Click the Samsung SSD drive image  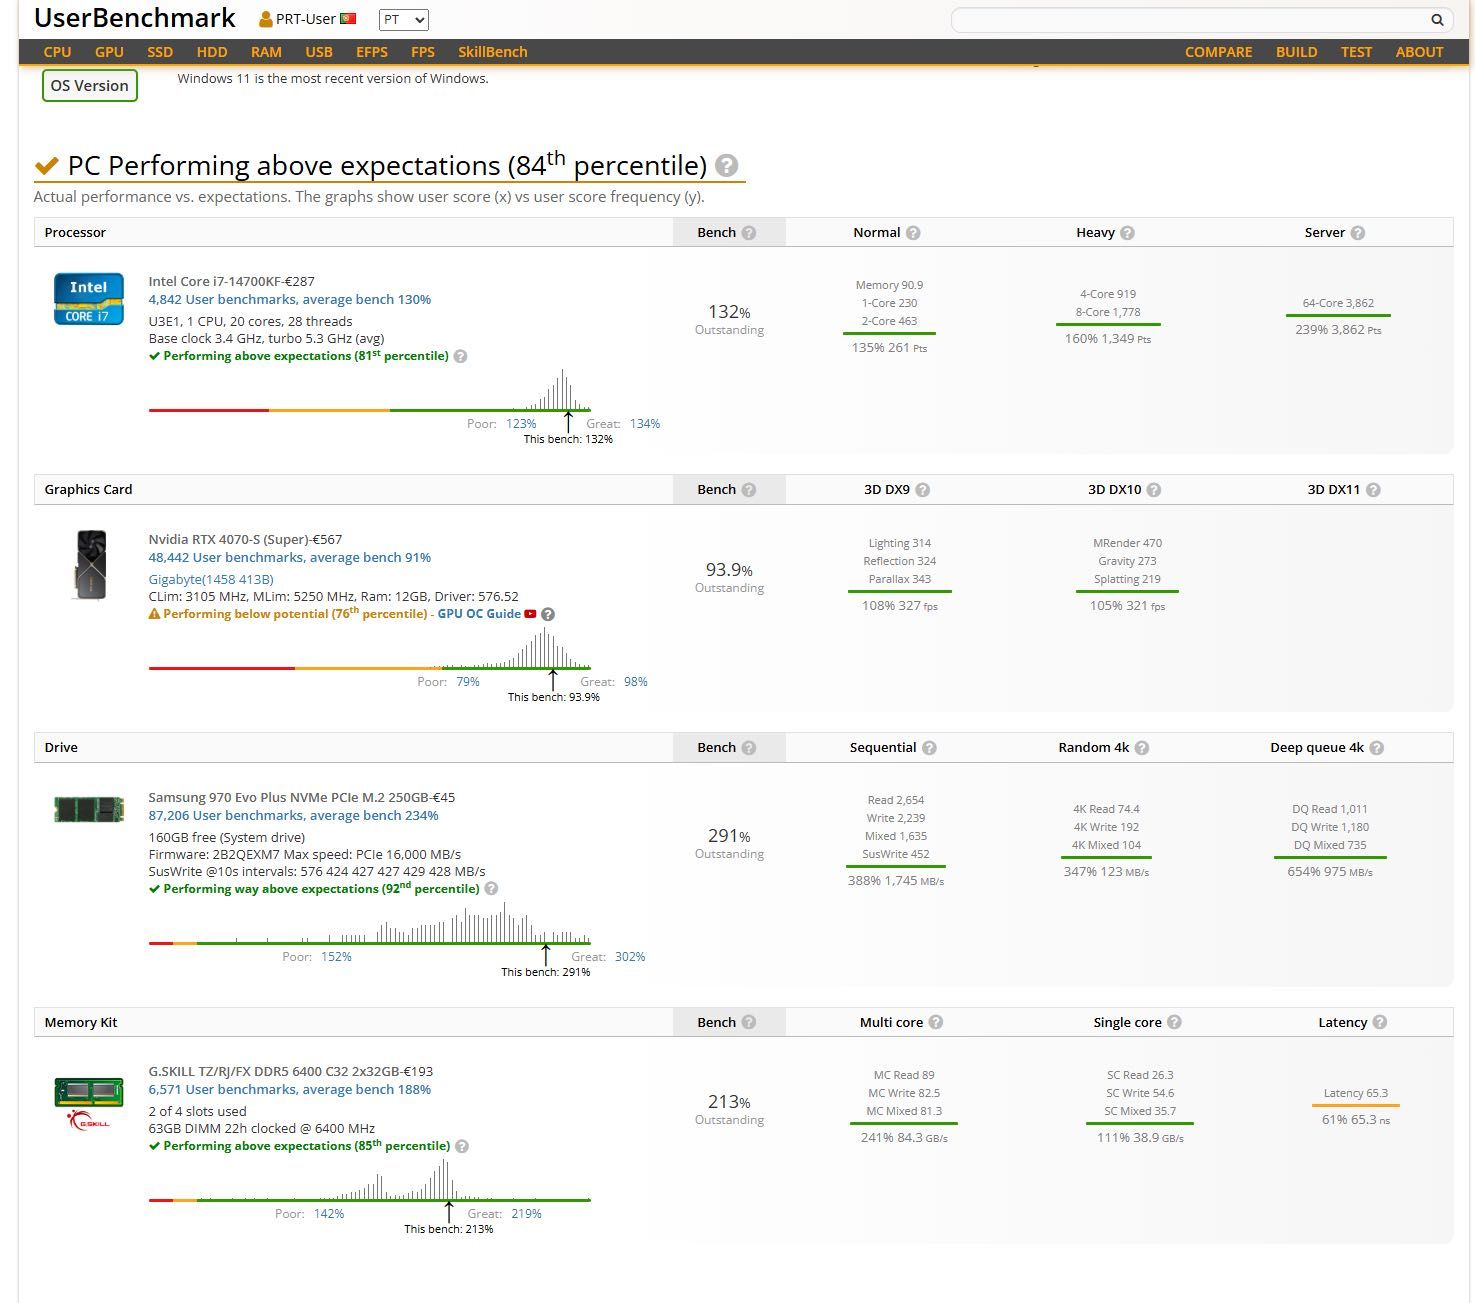pos(89,809)
